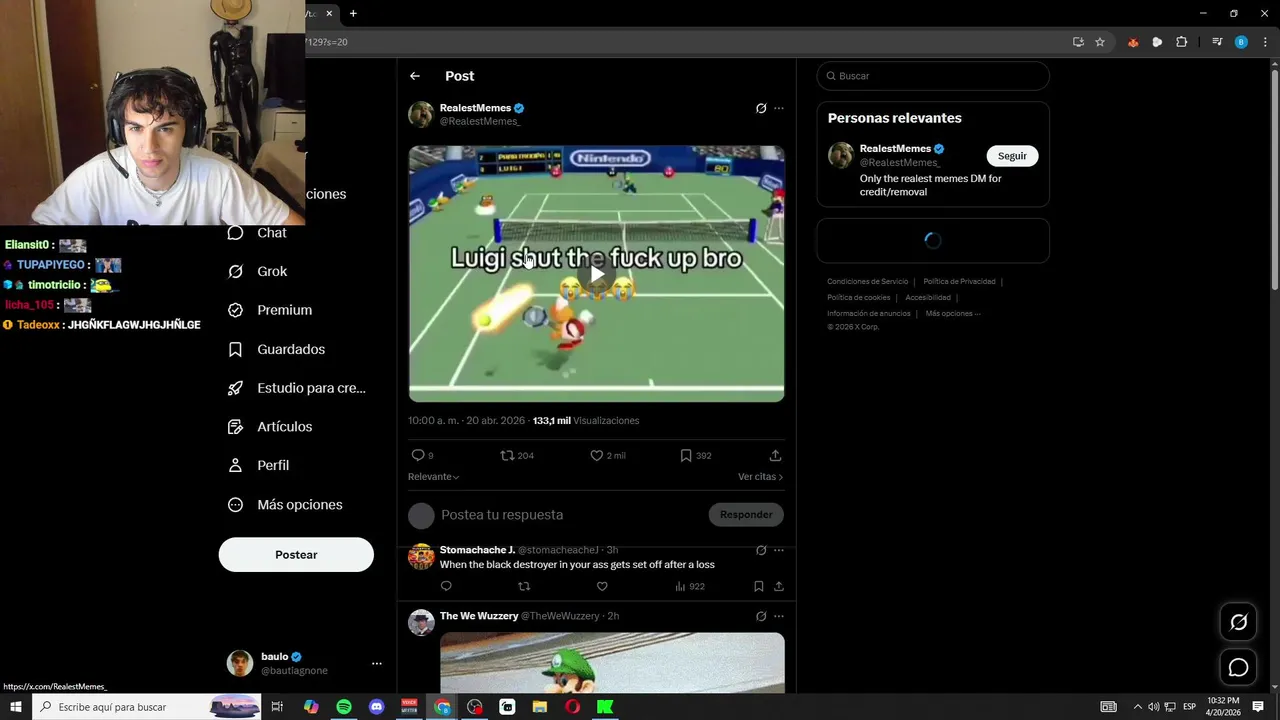Open Guardados in the sidebar
This screenshot has width=1280, height=720.
[x=277, y=349]
